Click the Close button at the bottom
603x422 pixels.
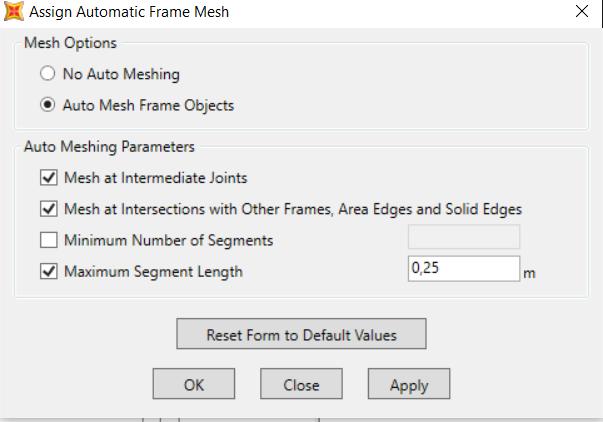click(301, 384)
